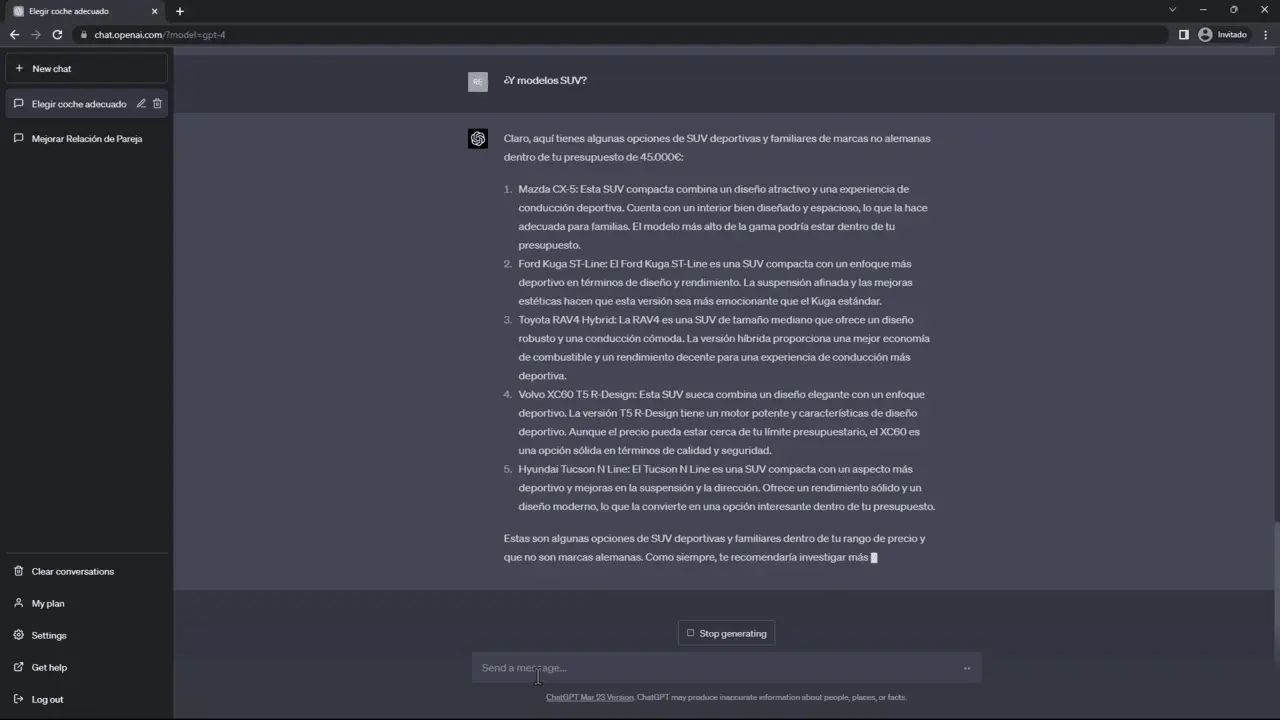Click the RE user avatar beside the question
Screen dimensions: 1280x720
pos(478,81)
